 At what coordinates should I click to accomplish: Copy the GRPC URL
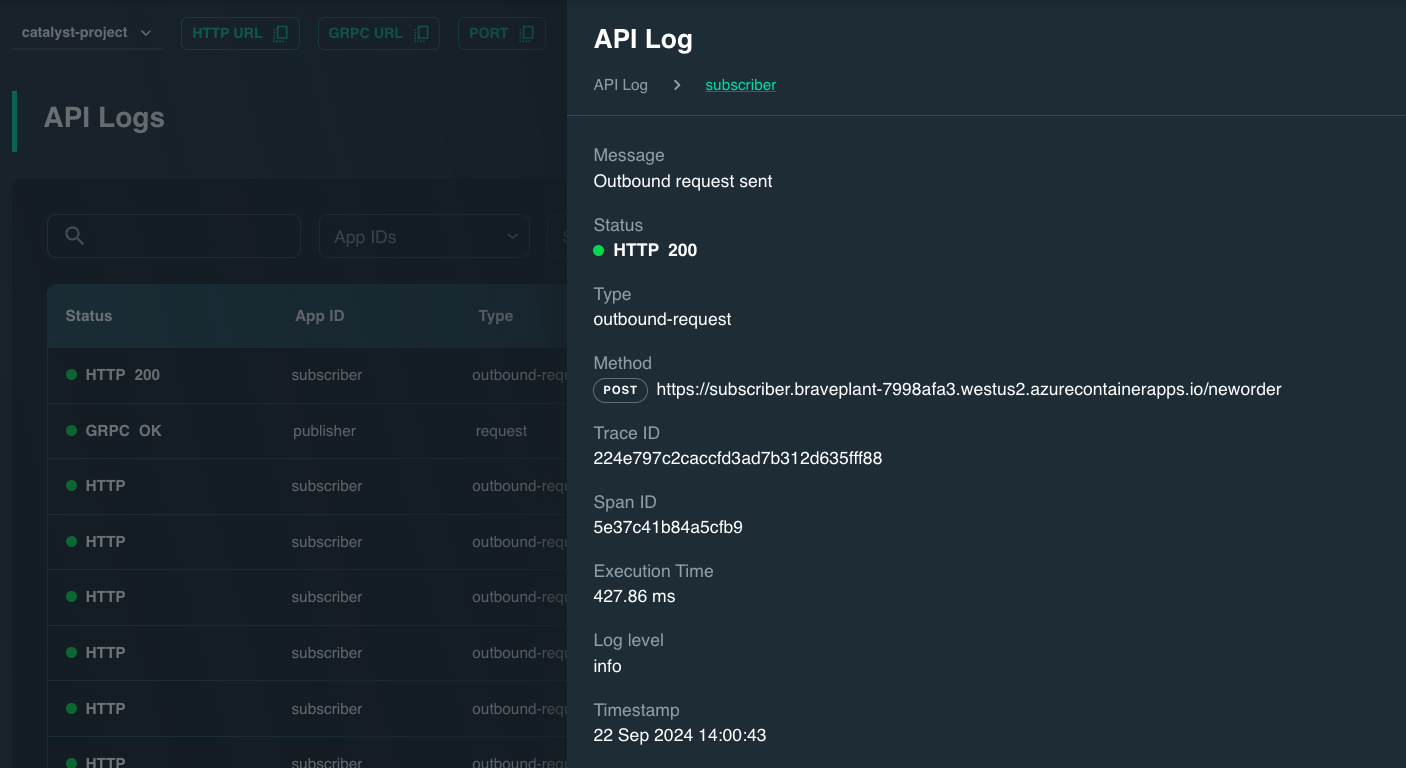(x=379, y=33)
